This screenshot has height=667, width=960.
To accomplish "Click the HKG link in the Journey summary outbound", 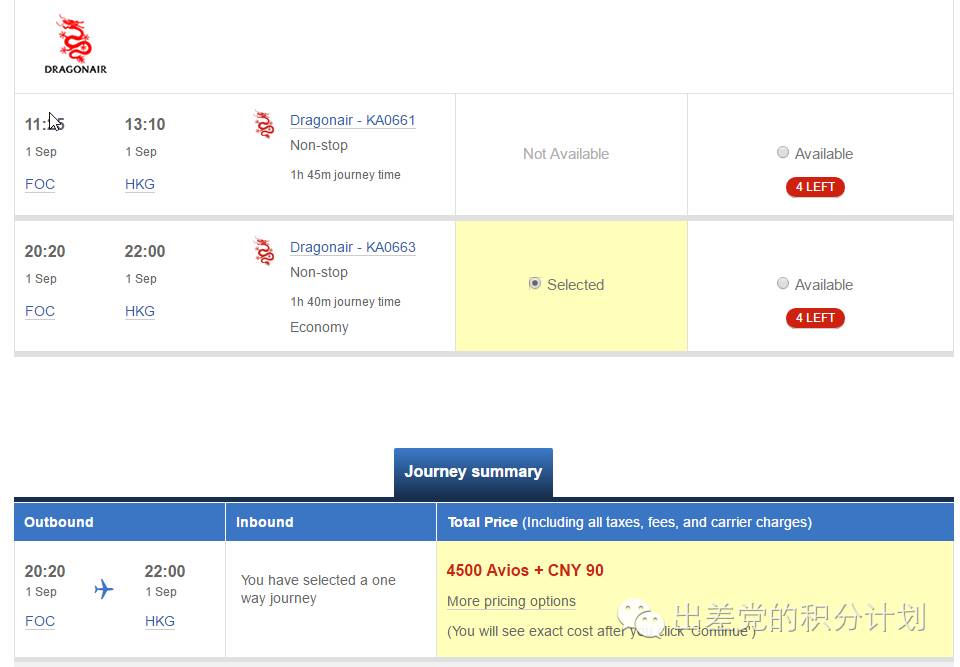I will [160, 621].
